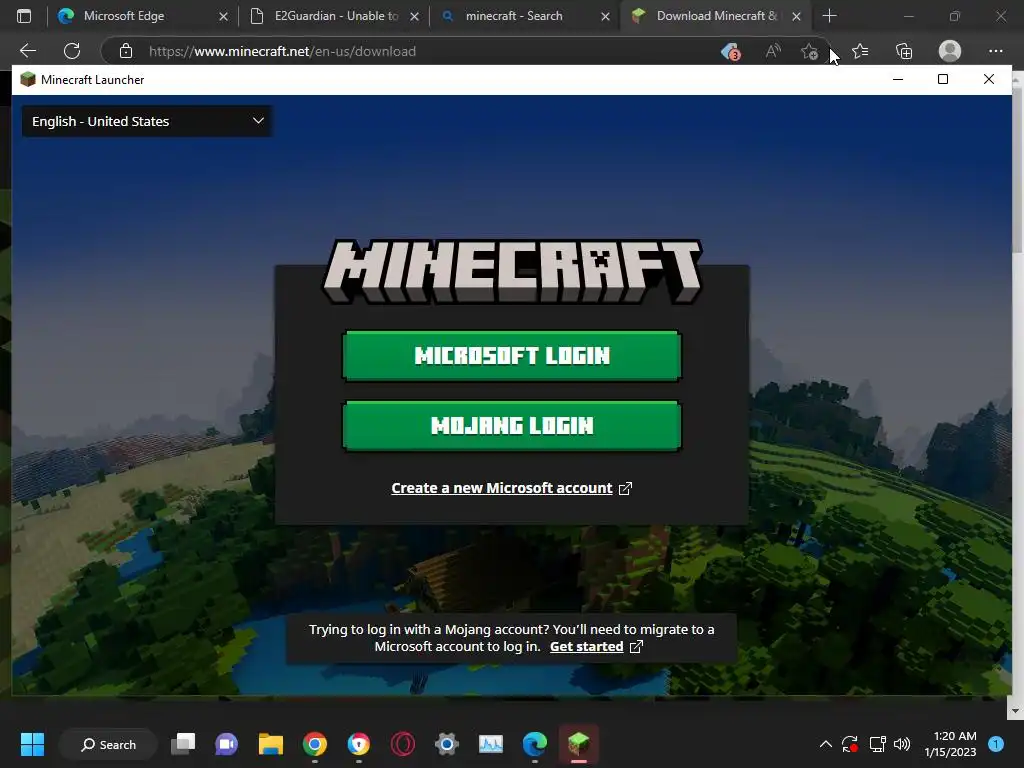This screenshot has width=1024, height=768.
Task: Open the network status tray icon
Action: (877, 744)
